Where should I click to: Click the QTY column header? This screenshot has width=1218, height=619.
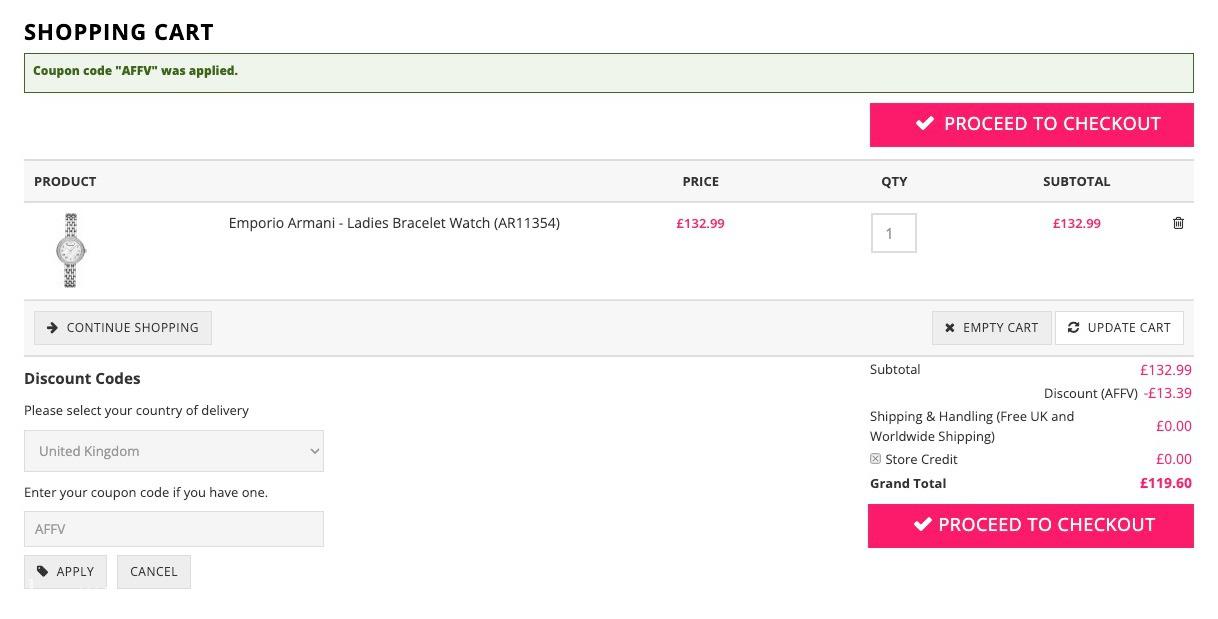[x=894, y=181]
